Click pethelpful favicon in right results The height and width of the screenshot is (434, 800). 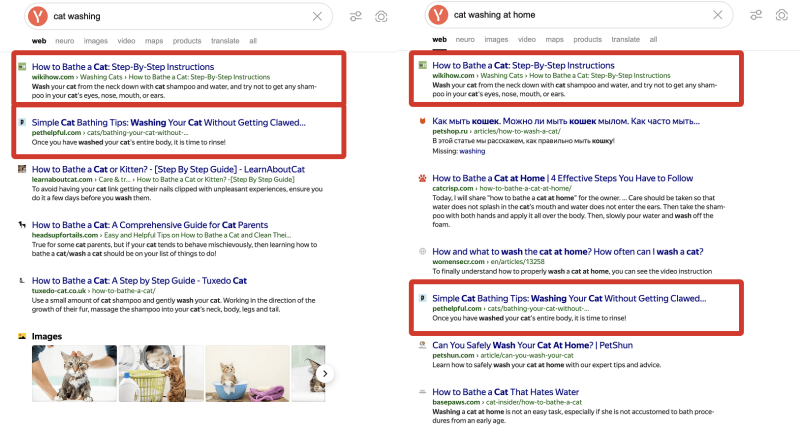tap(422, 298)
